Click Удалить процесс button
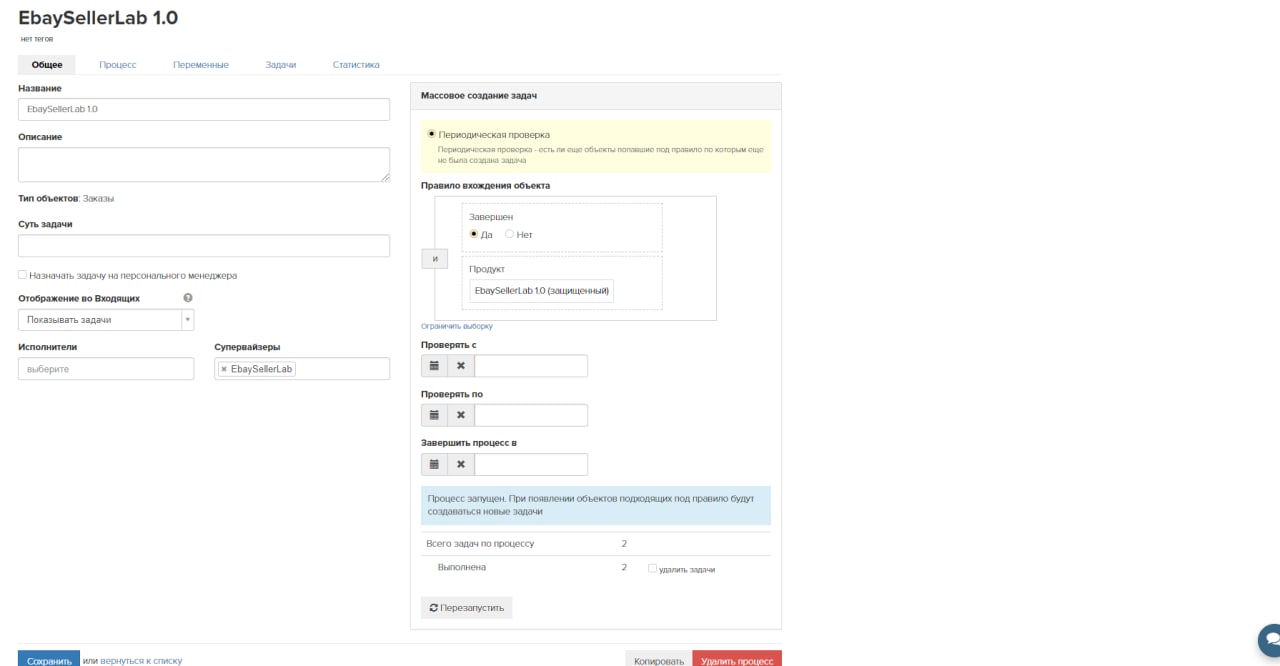The image size is (1280, 666). [737, 659]
